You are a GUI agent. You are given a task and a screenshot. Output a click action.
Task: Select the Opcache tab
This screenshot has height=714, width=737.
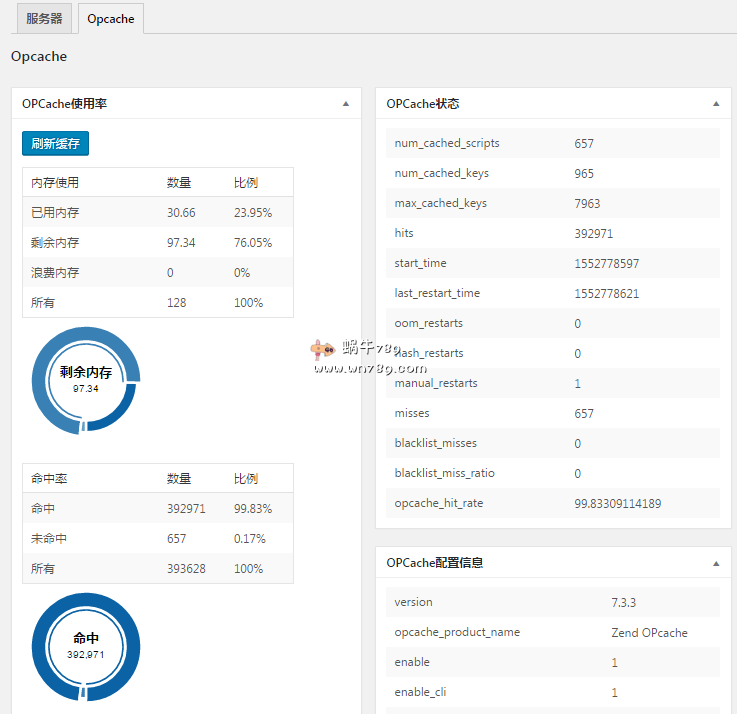(110, 19)
